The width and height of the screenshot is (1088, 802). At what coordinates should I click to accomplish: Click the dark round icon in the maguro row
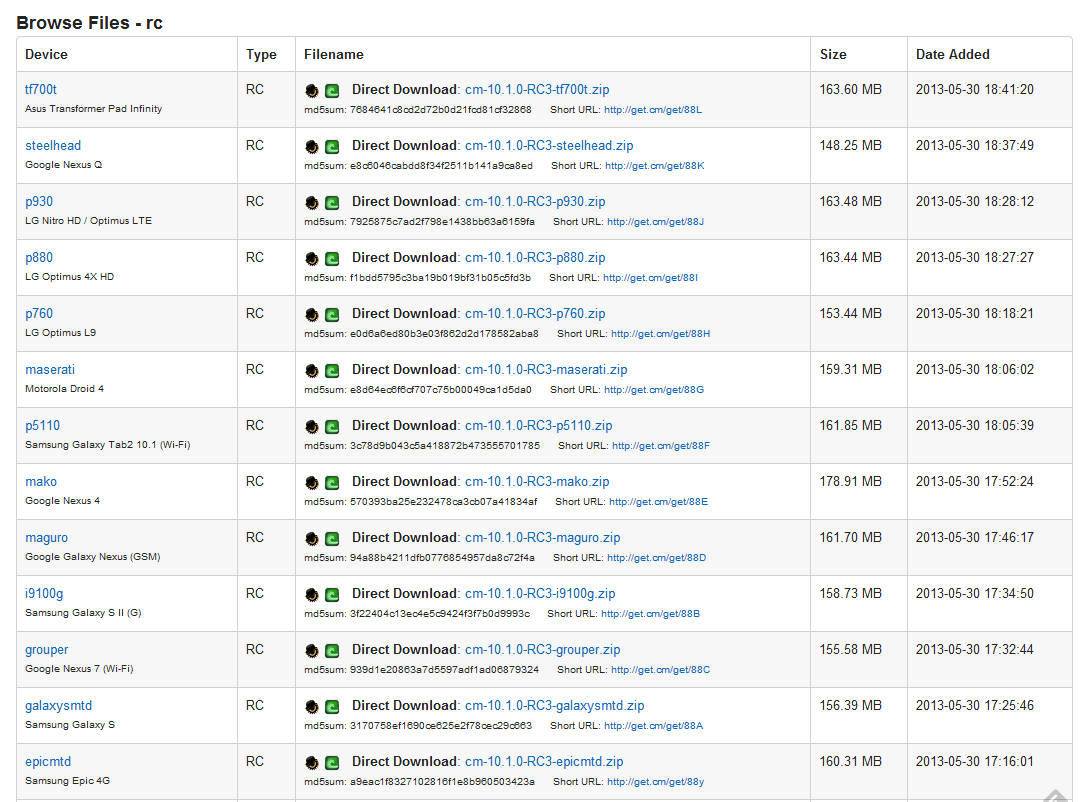tap(312, 539)
